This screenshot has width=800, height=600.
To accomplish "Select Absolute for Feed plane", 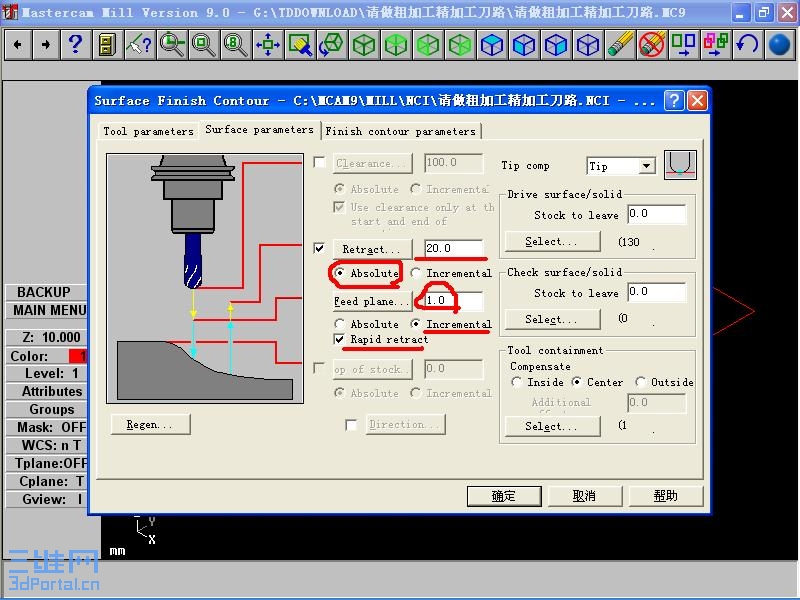I will point(339,324).
